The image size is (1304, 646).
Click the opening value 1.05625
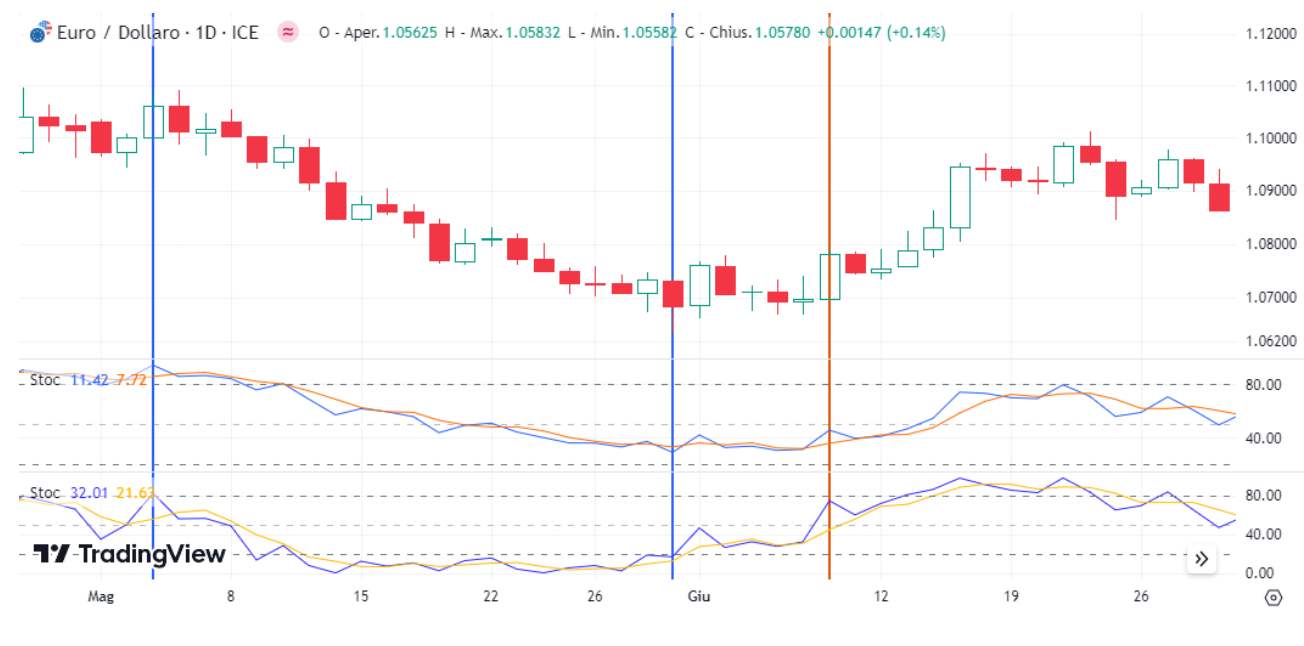pyautogui.click(x=411, y=33)
